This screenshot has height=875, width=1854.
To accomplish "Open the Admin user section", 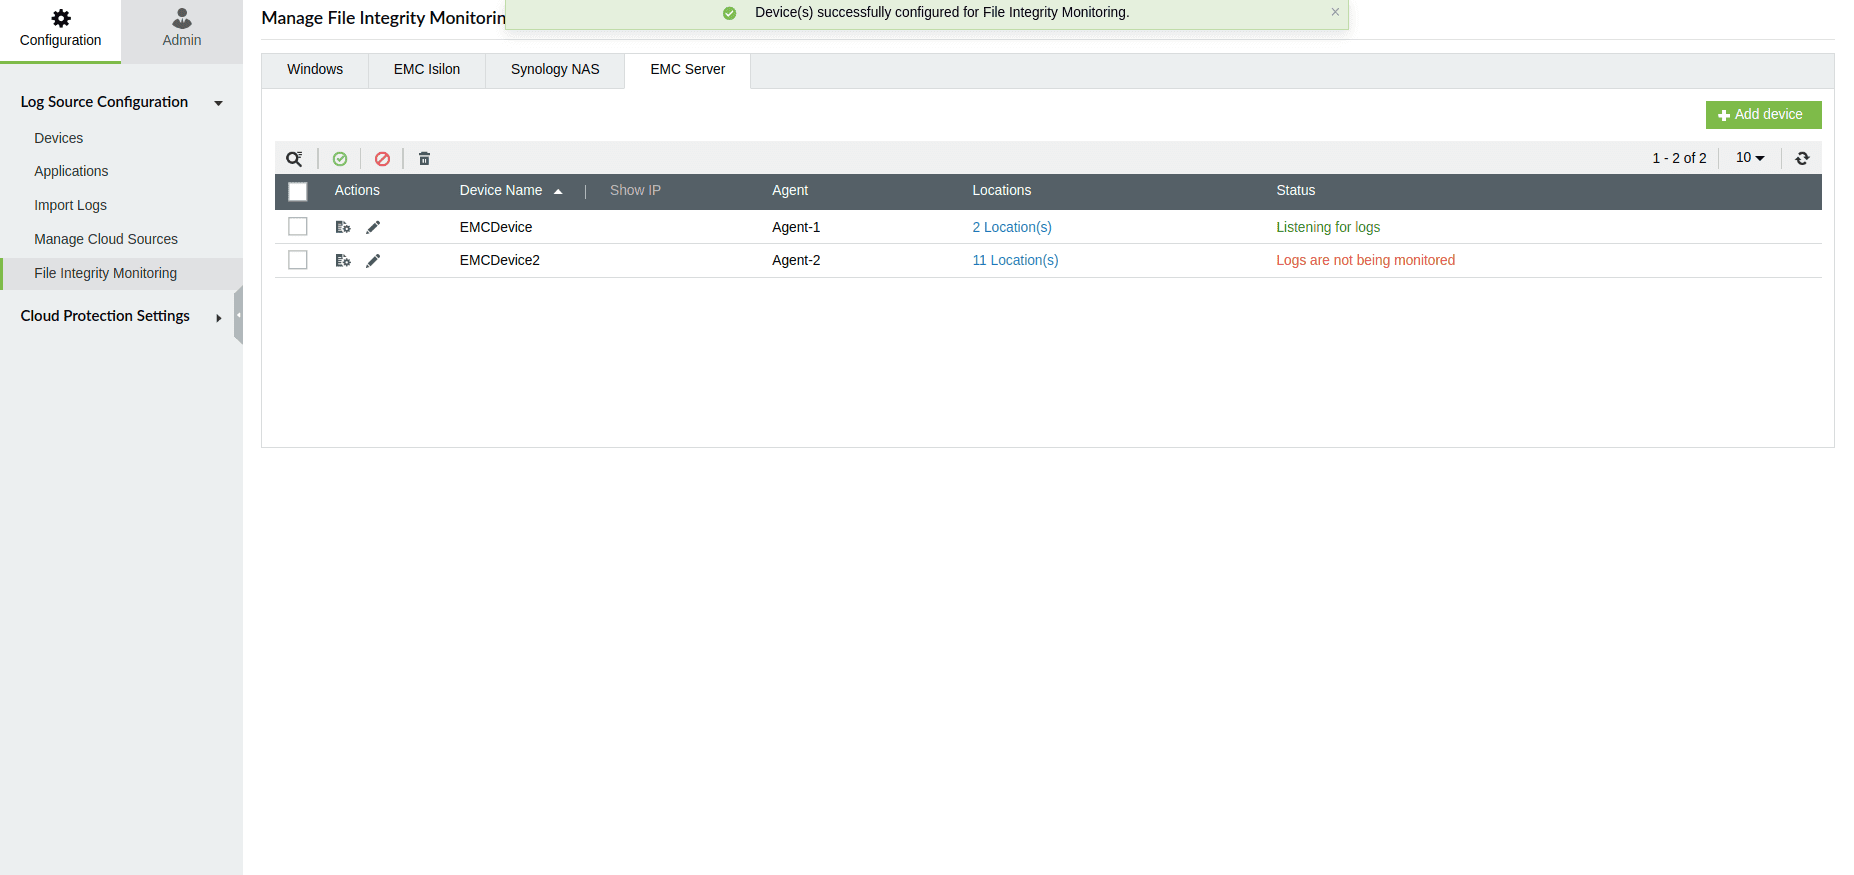I will (182, 30).
